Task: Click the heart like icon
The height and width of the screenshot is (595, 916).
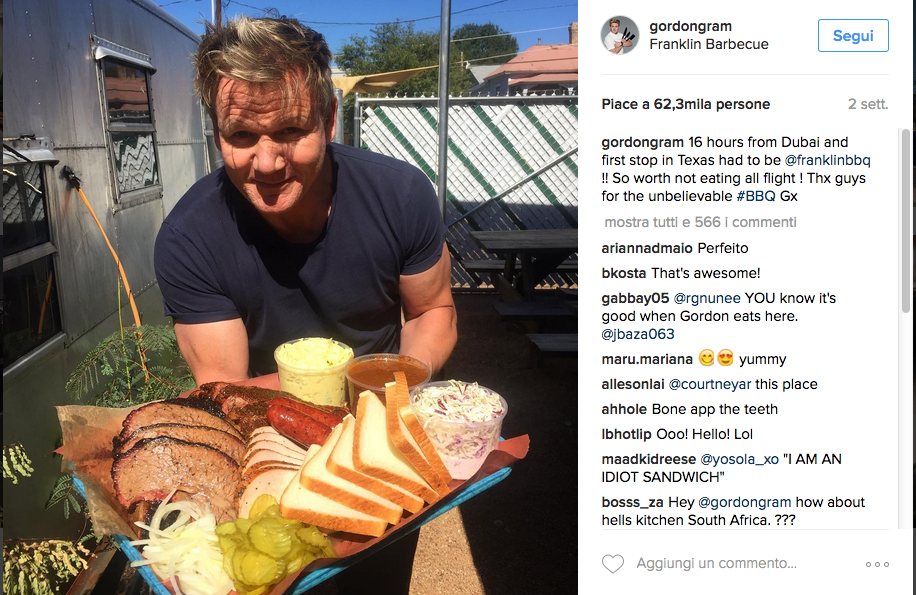Action: pos(613,563)
